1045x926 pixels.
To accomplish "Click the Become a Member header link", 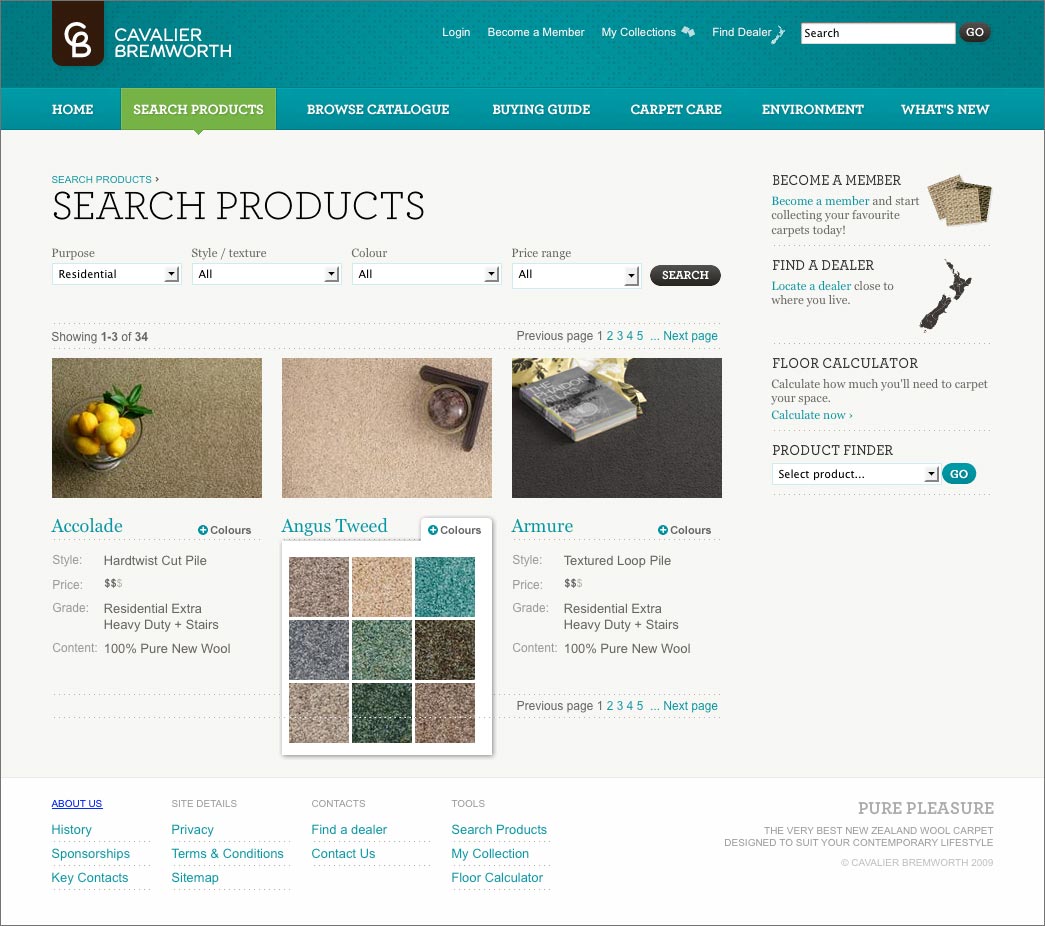I will point(536,32).
